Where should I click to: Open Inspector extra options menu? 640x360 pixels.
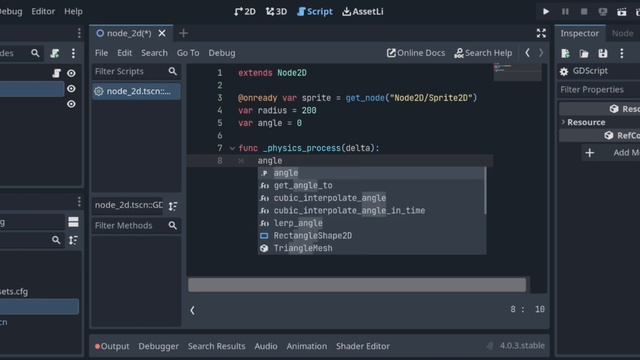(622, 53)
